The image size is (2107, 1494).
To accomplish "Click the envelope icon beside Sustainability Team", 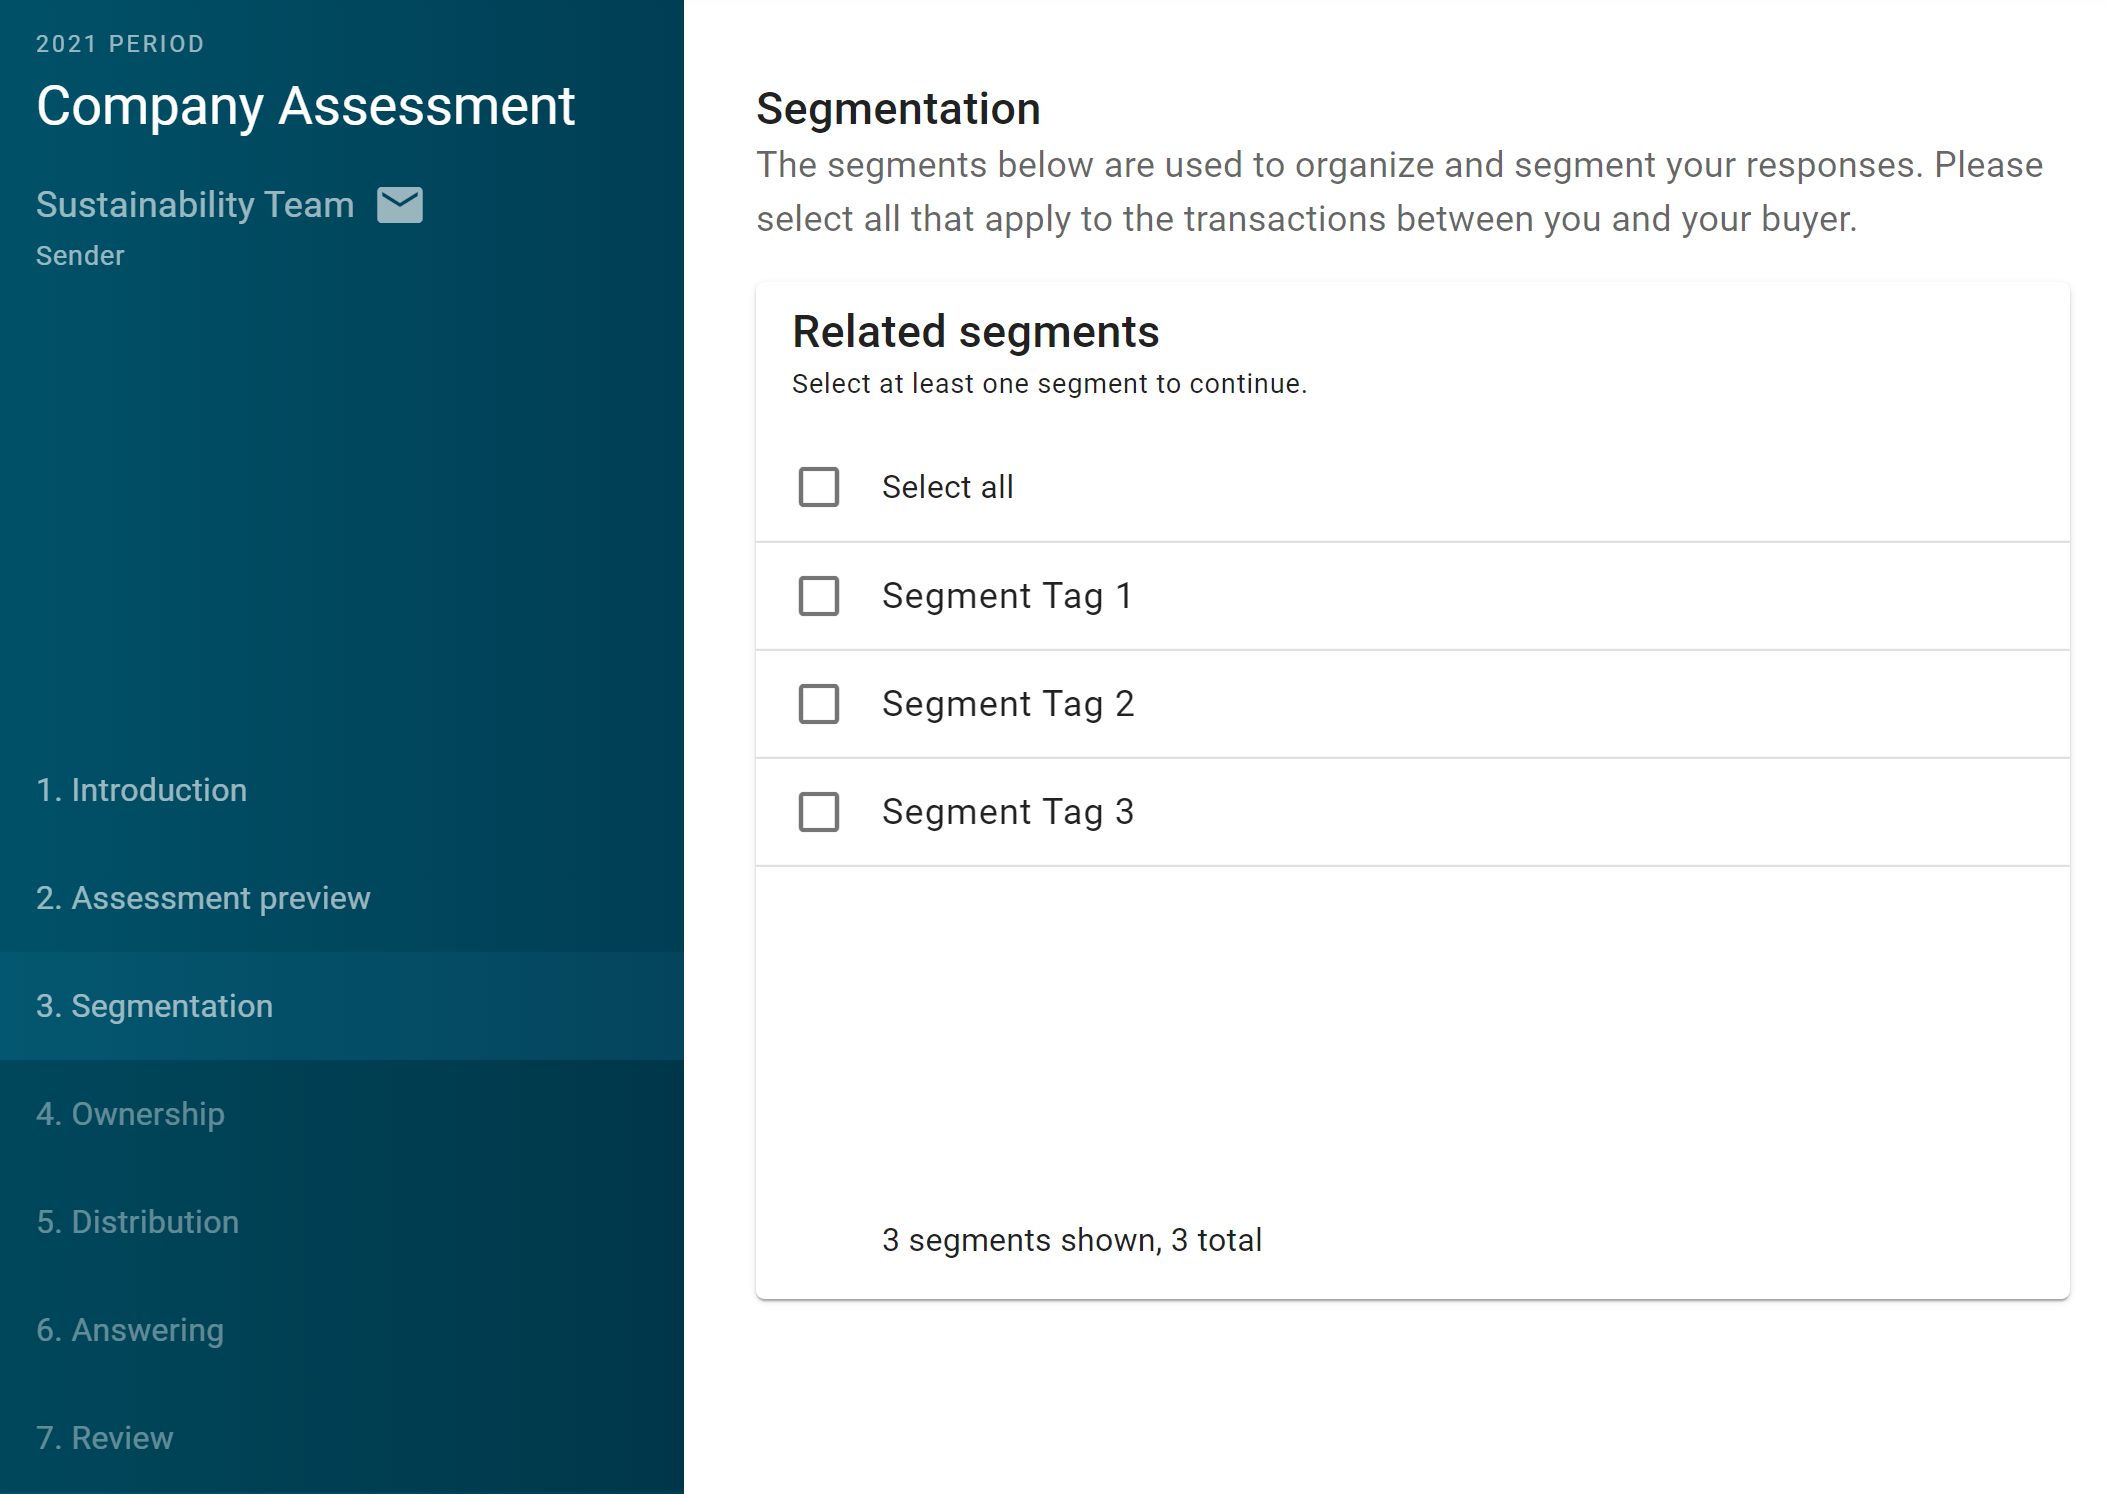I will [399, 205].
